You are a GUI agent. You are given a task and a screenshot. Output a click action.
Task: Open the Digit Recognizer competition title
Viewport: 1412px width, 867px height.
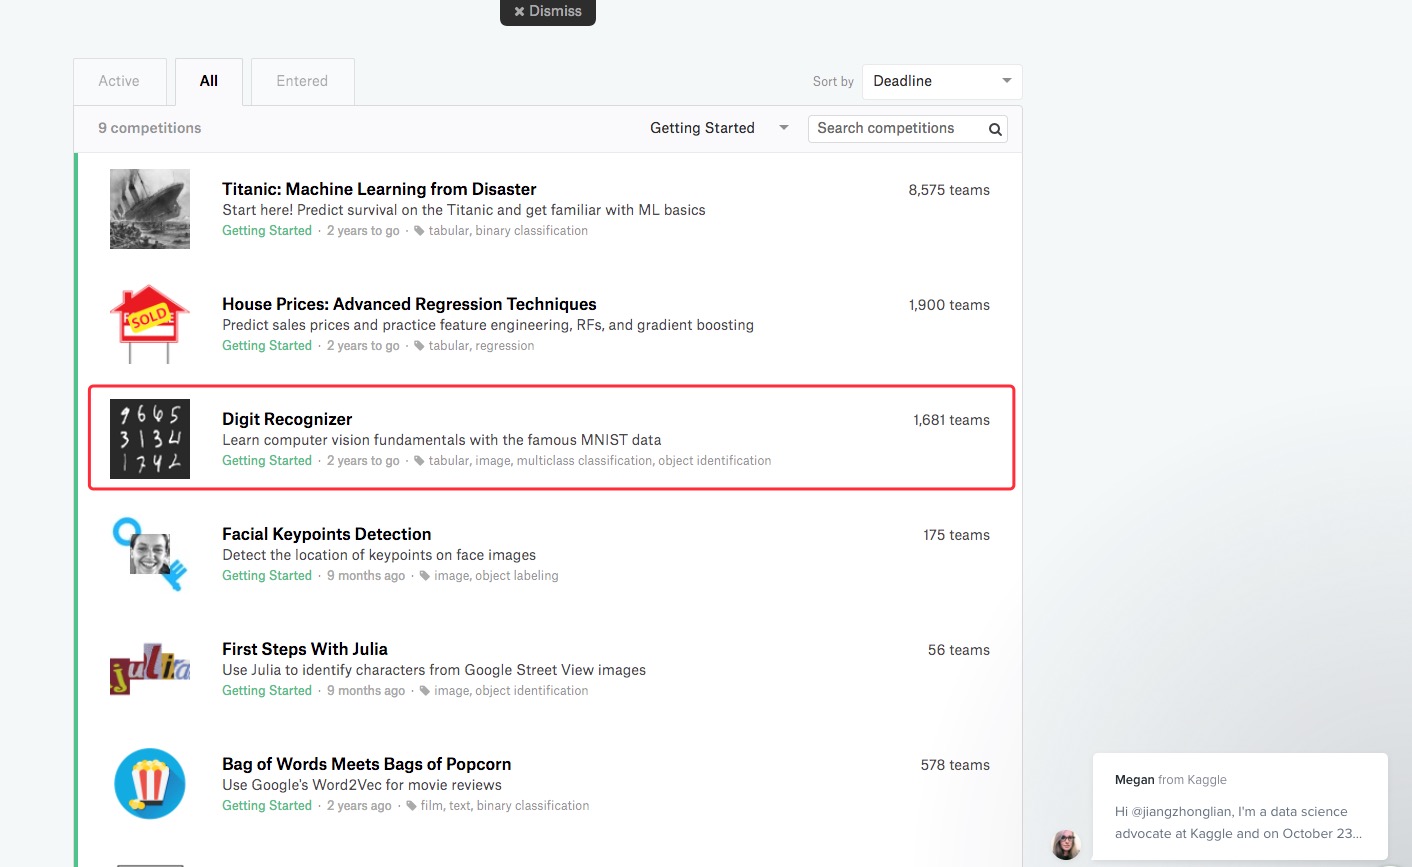pyautogui.click(x=287, y=419)
